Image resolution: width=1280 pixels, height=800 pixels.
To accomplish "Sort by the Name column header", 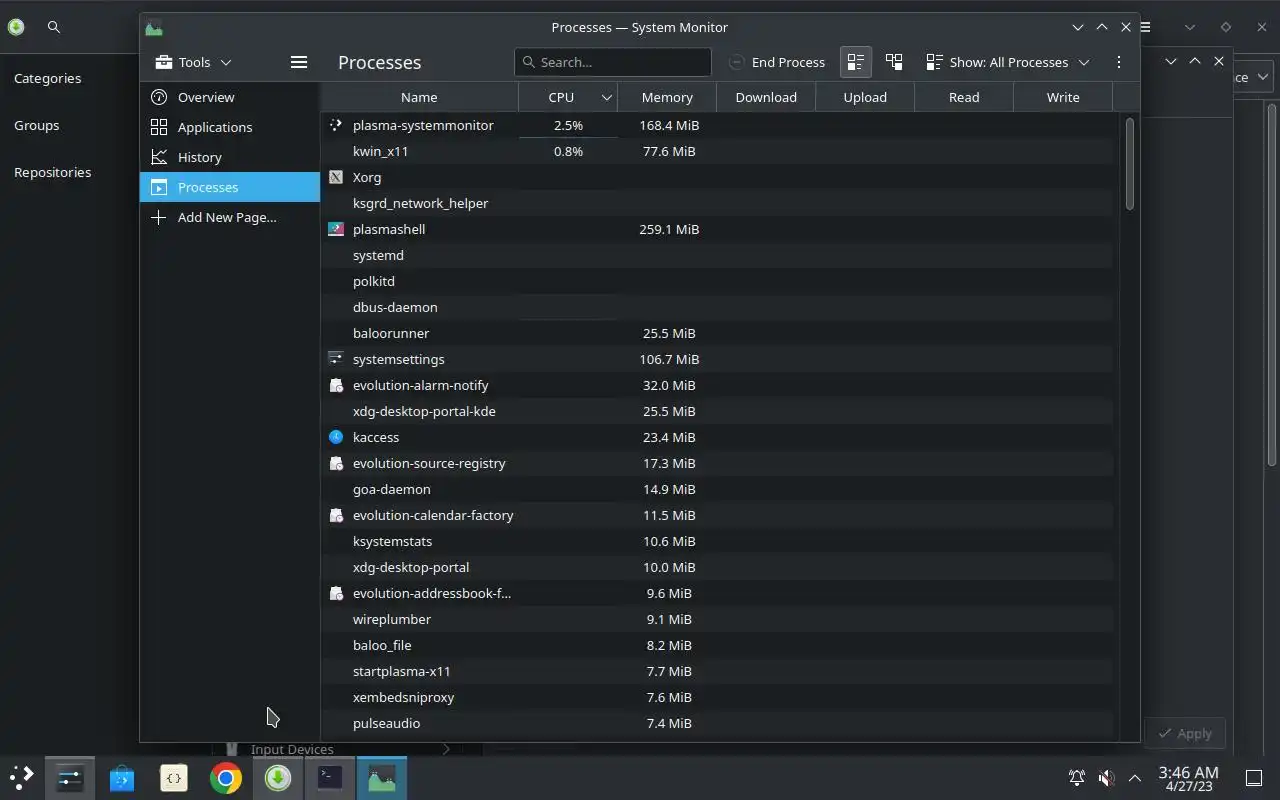I will pos(419,97).
